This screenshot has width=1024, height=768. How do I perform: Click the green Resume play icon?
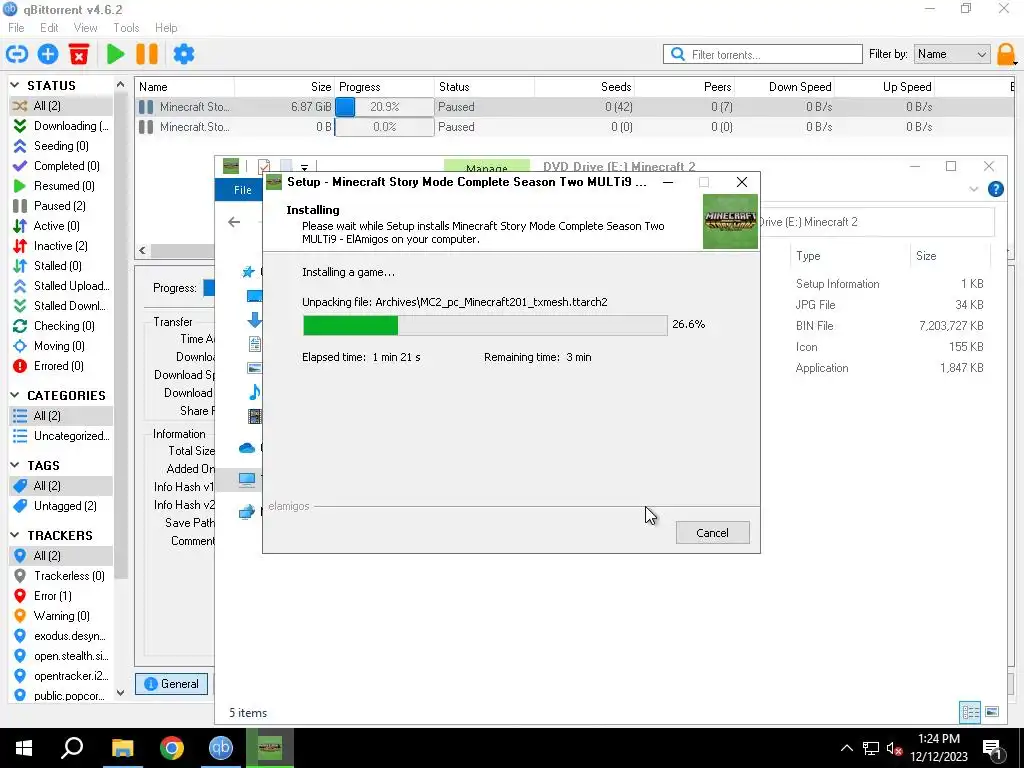[x=116, y=54]
